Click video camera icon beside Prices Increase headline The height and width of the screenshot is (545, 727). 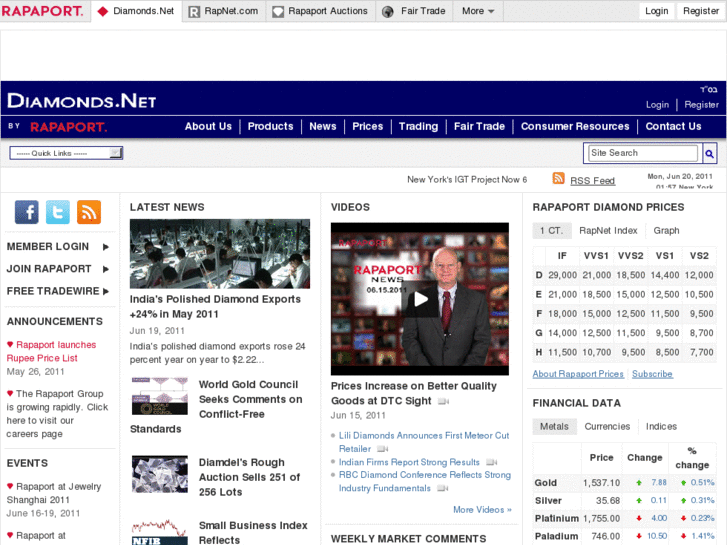click(443, 401)
